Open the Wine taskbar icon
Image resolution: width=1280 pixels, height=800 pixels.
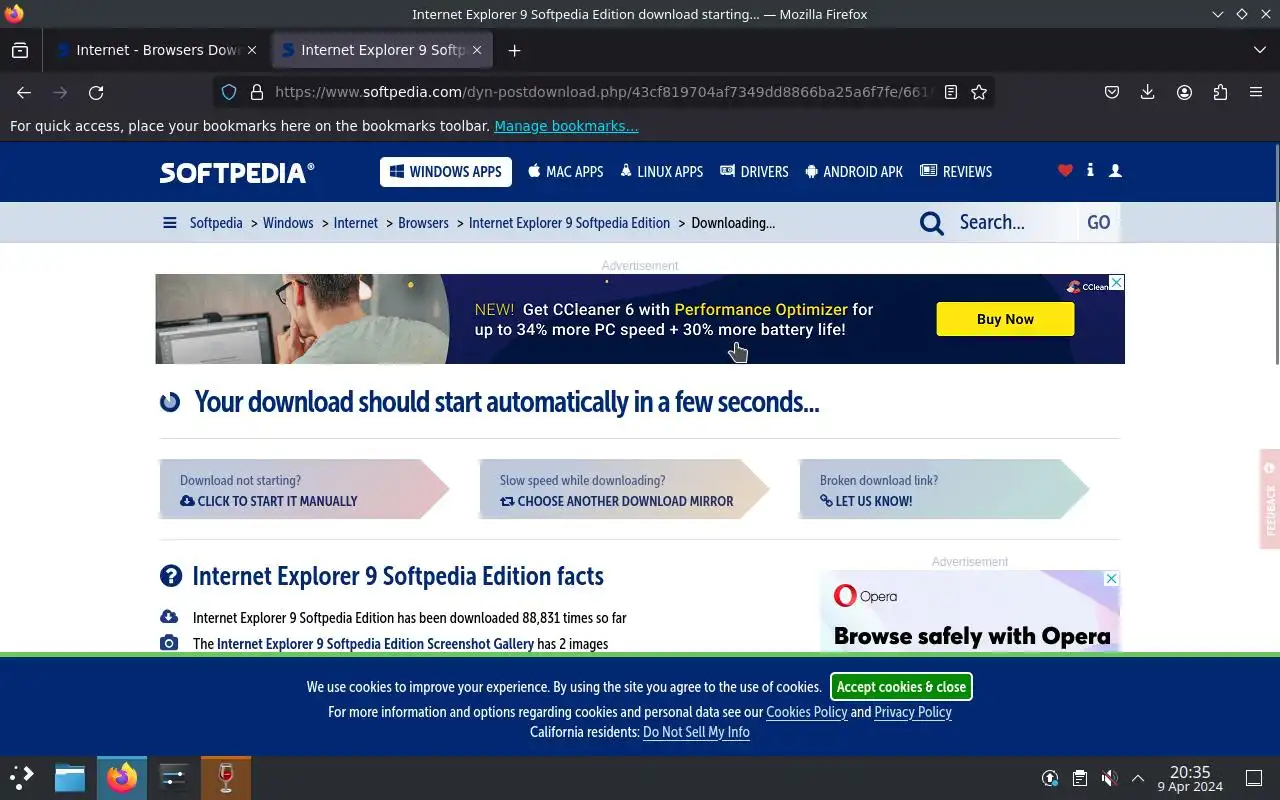pos(226,778)
